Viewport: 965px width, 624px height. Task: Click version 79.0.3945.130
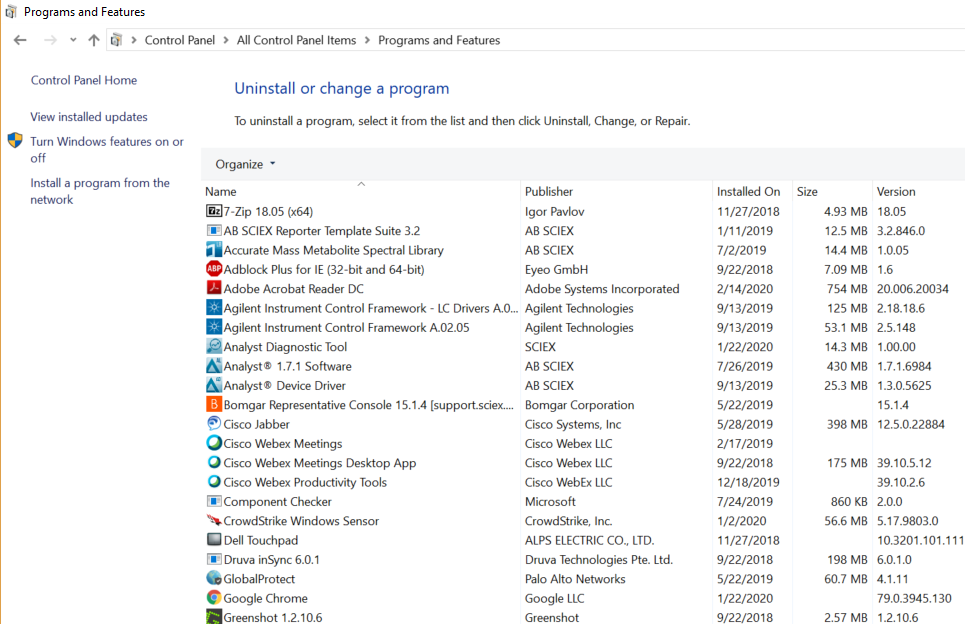914,598
